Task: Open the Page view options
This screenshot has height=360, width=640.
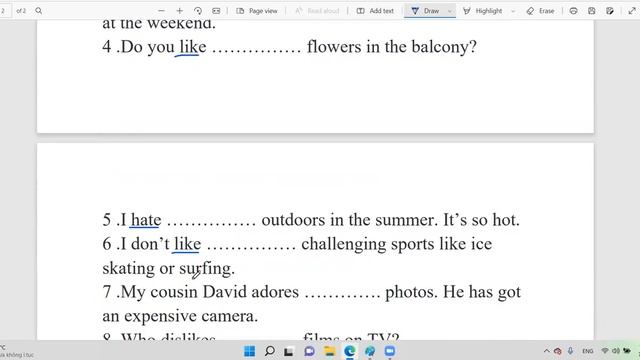Action: (257, 11)
